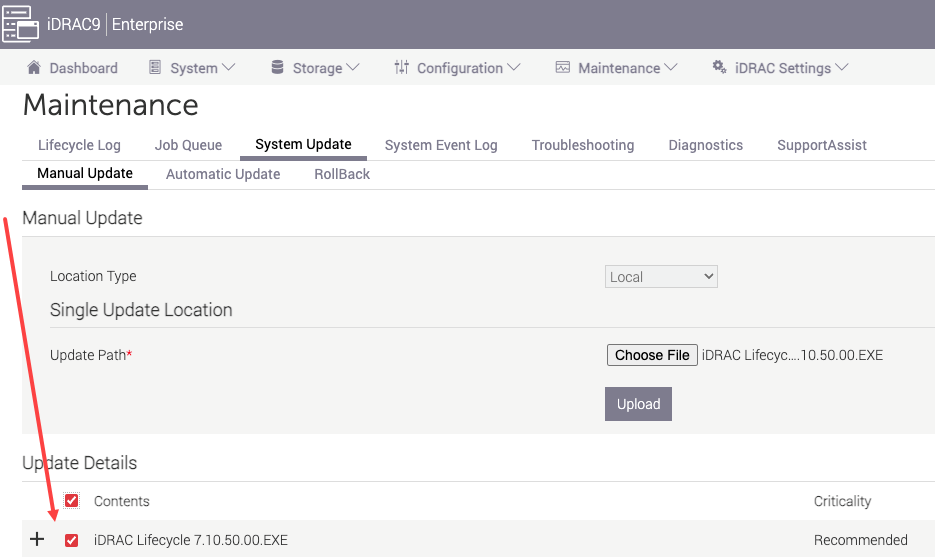Uncheck the iDRAC Lifecycle 7.10.50.00.EXE checkbox

tap(71, 540)
